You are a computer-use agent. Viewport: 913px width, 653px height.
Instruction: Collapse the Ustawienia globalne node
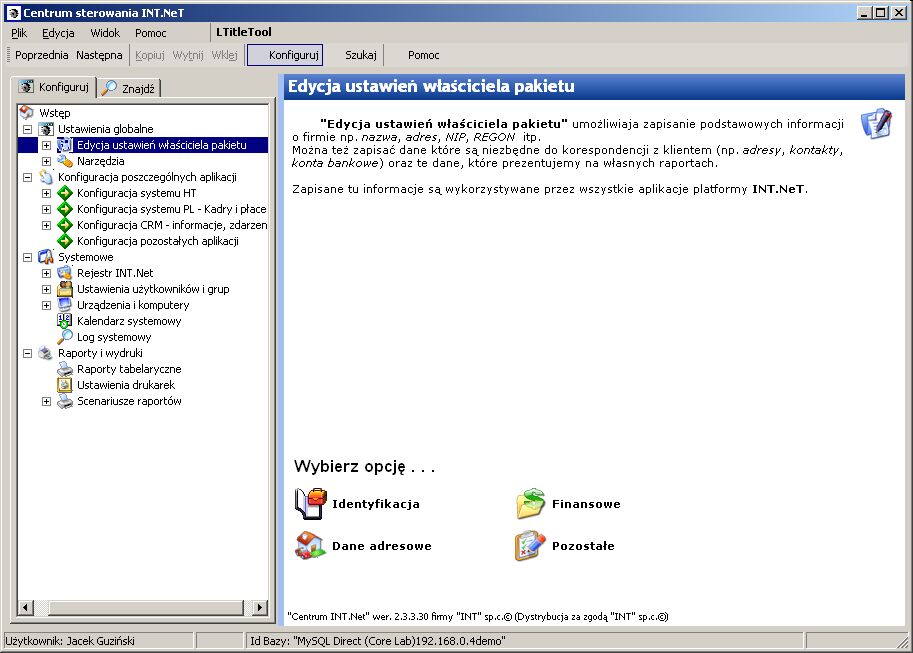pos(27,129)
